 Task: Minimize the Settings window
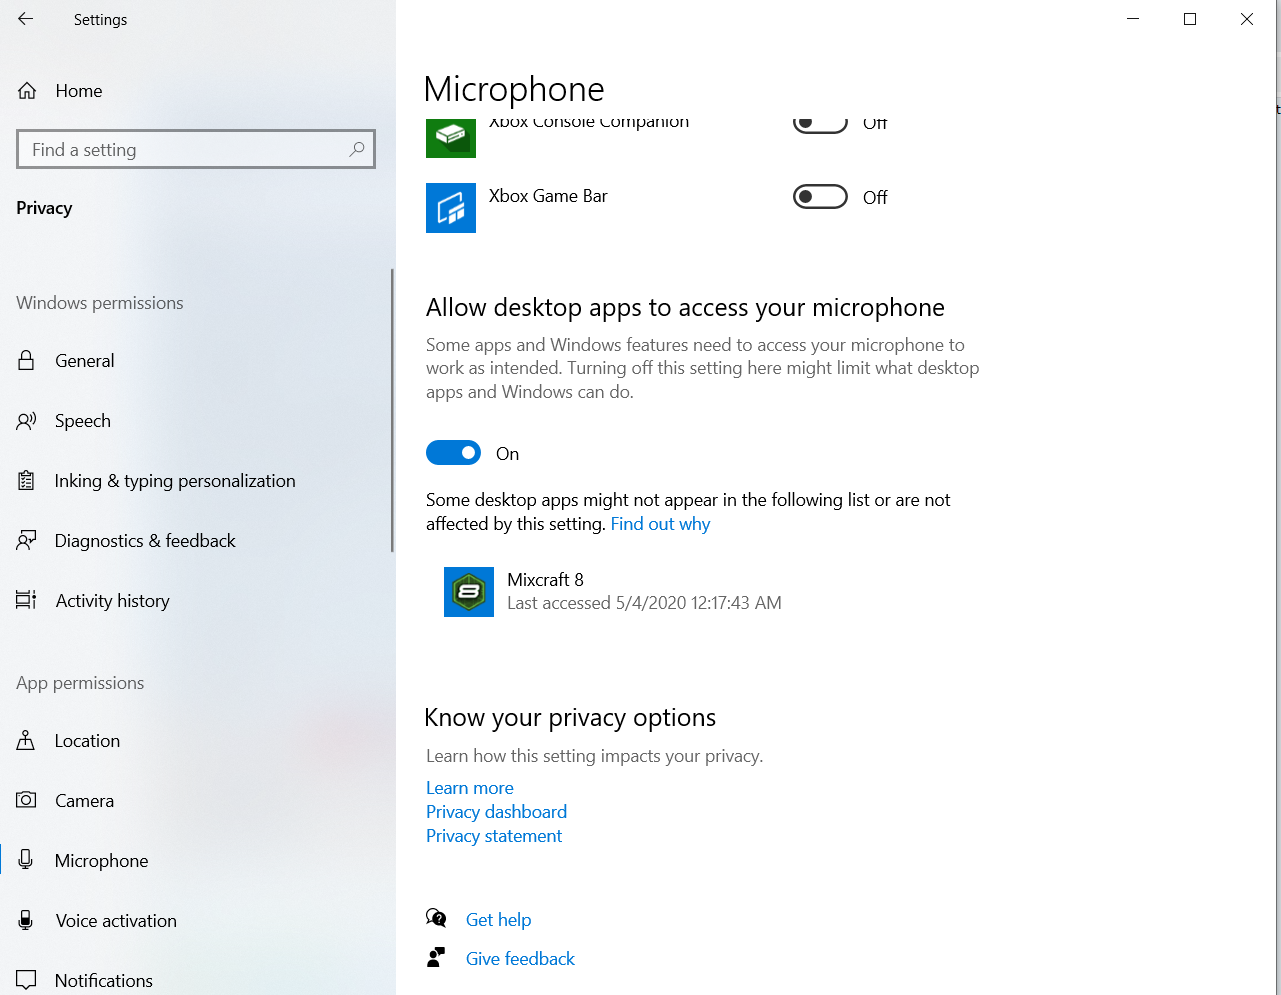tap(1133, 19)
